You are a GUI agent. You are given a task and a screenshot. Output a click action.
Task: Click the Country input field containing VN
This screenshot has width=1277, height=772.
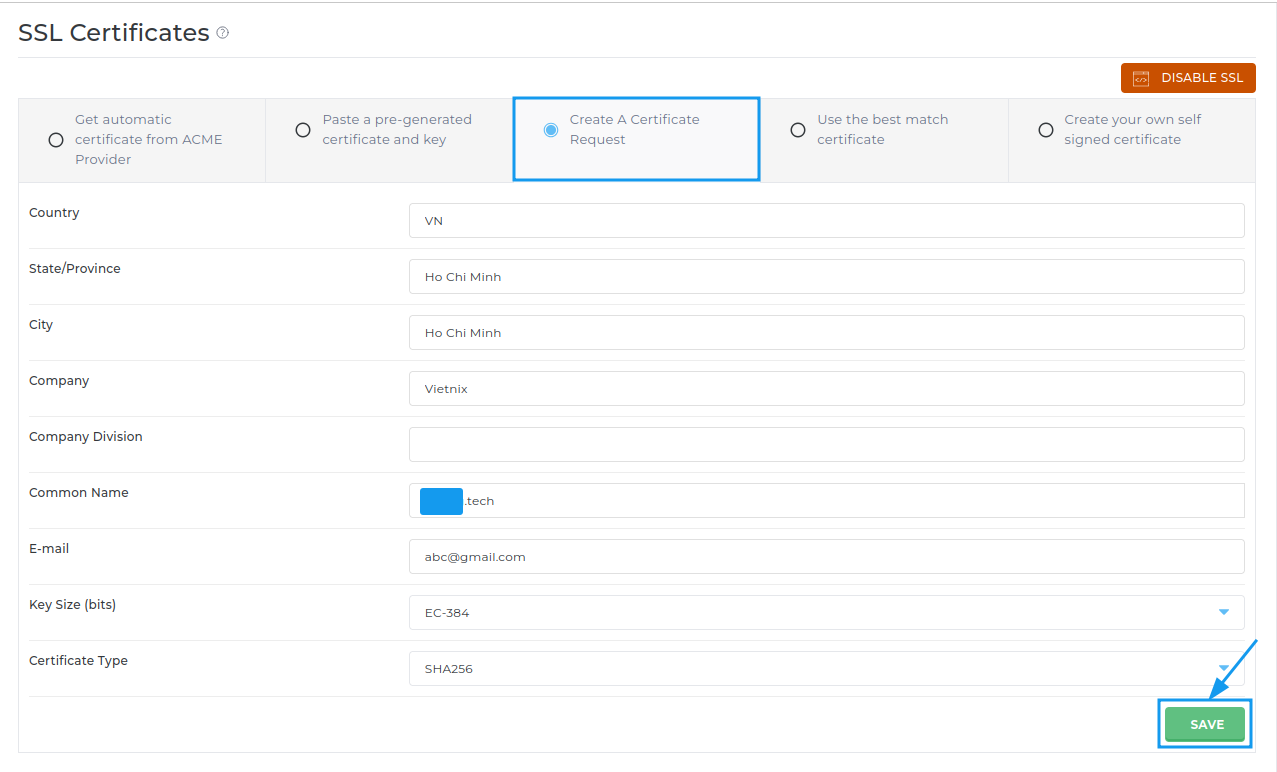coord(827,221)
